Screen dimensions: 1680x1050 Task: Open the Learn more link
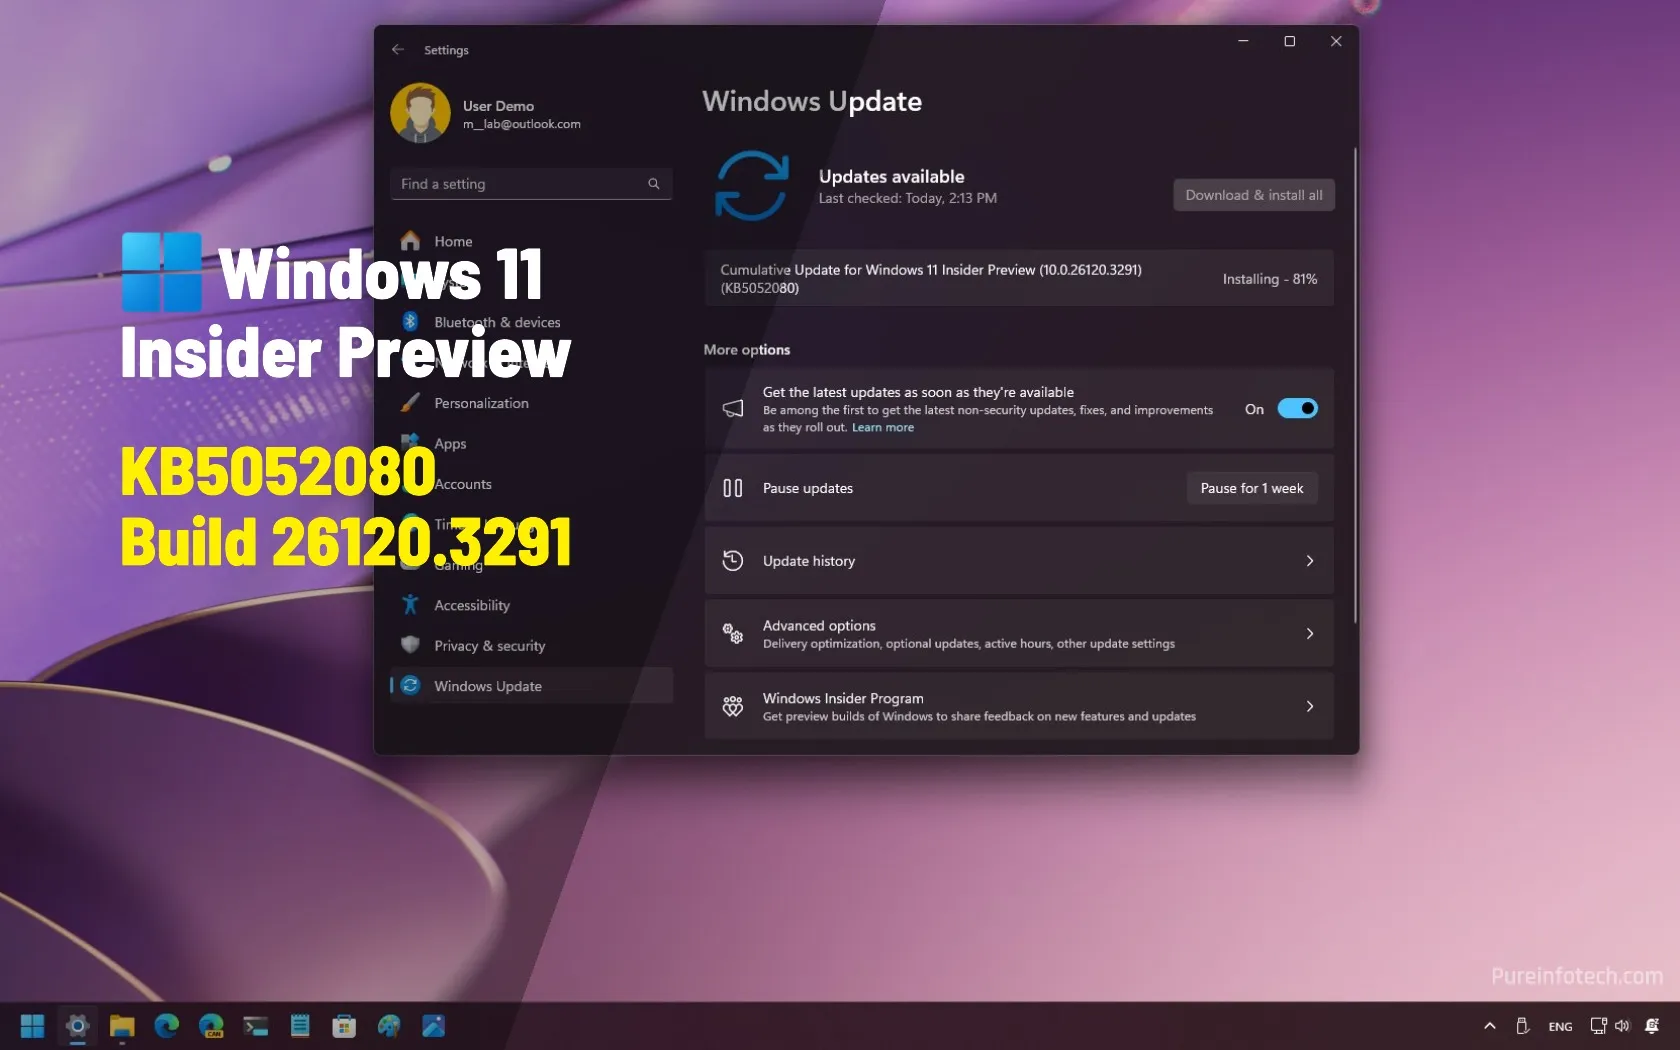pyautogui.click(x=883, y=427)
